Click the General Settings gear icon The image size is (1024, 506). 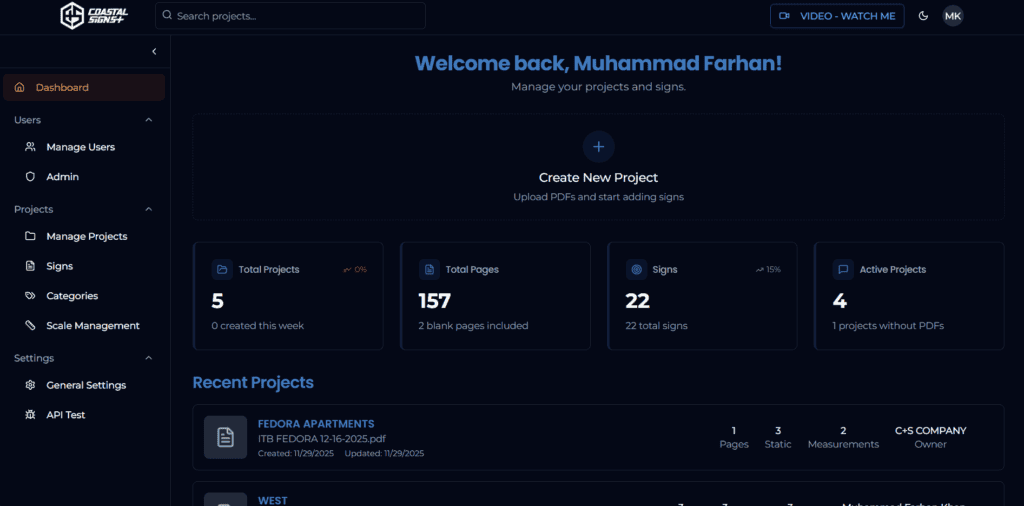[x=30, y=385]
